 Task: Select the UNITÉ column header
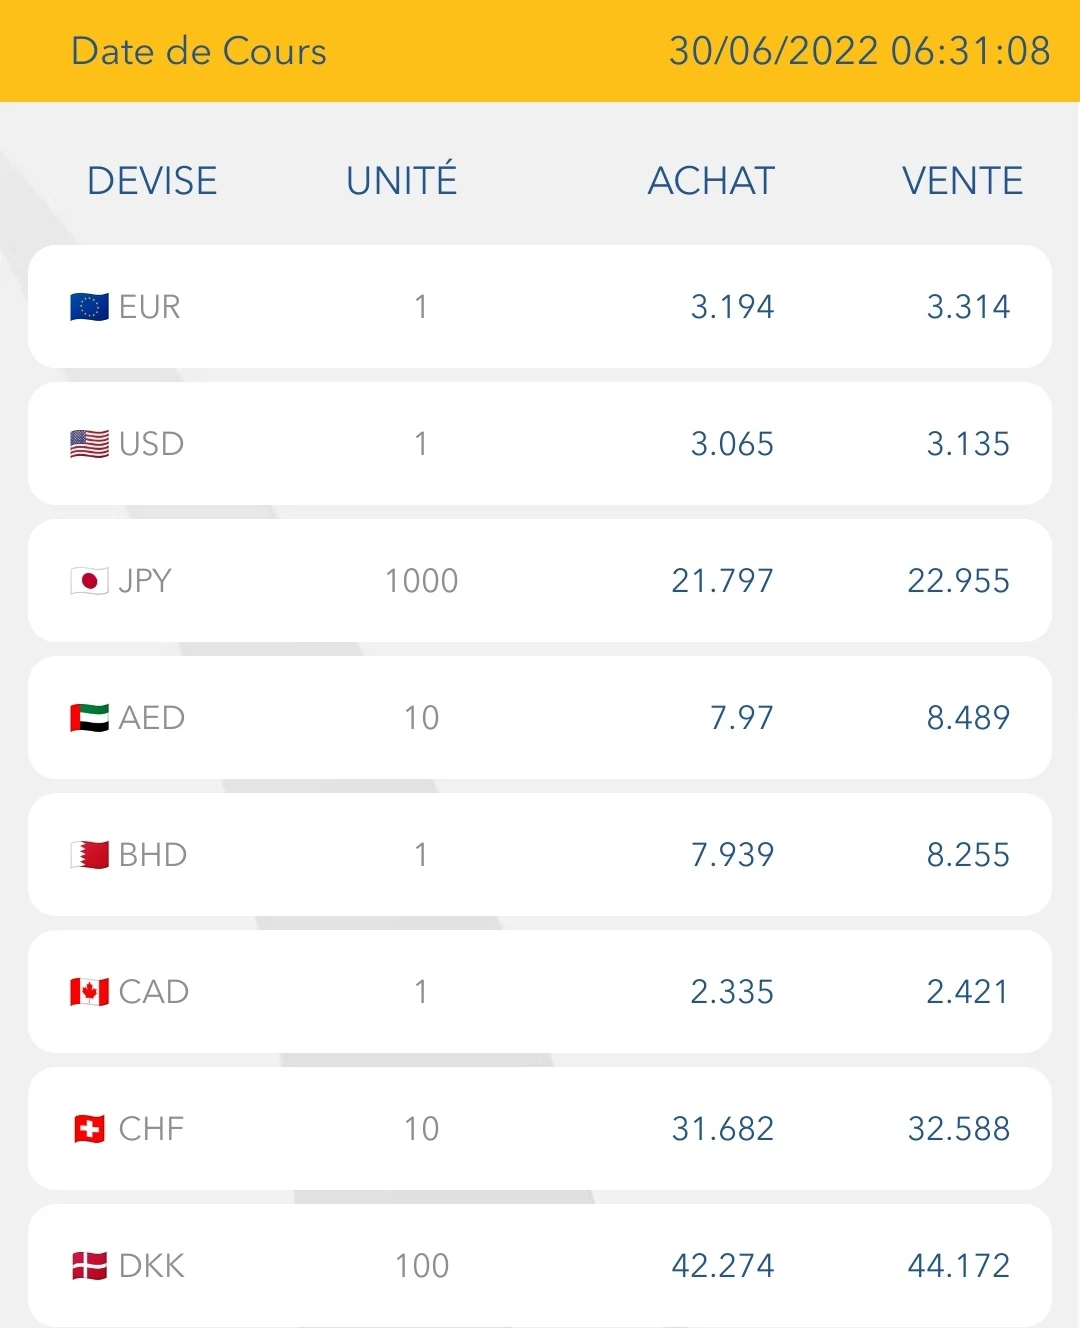coord(402,180)
